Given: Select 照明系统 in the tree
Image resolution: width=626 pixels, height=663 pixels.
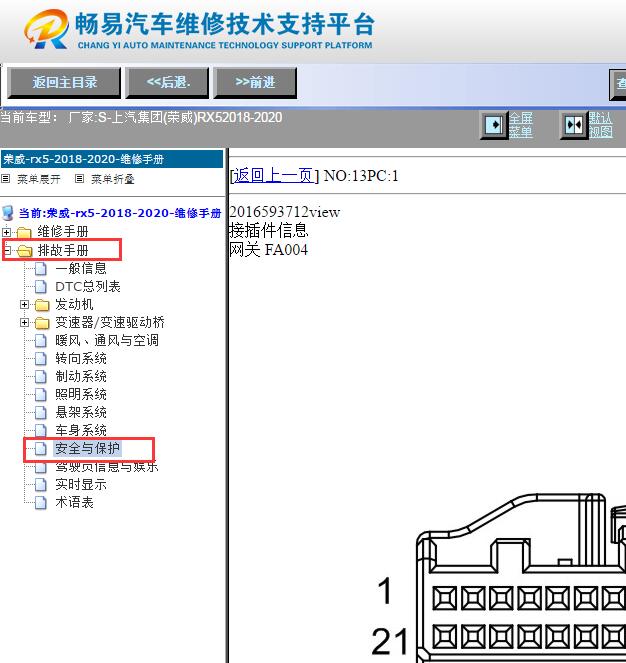Looking at the screenshot, I should (81, 395).
